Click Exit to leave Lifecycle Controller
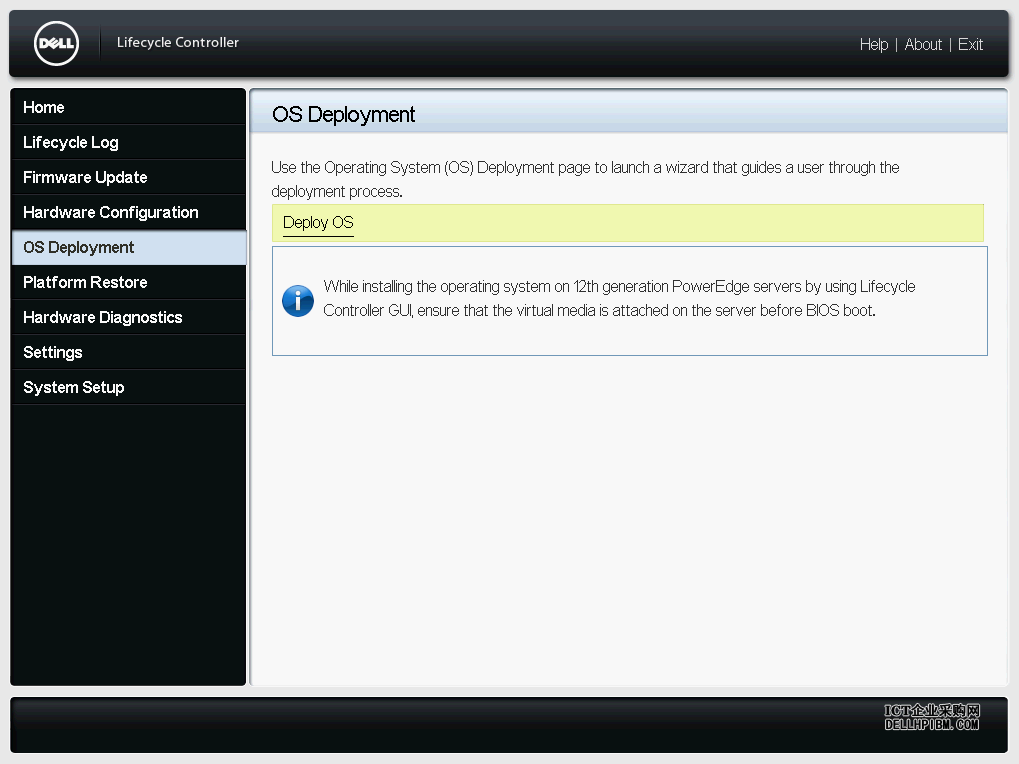The image size is (1019, 764). coord(970,44)
